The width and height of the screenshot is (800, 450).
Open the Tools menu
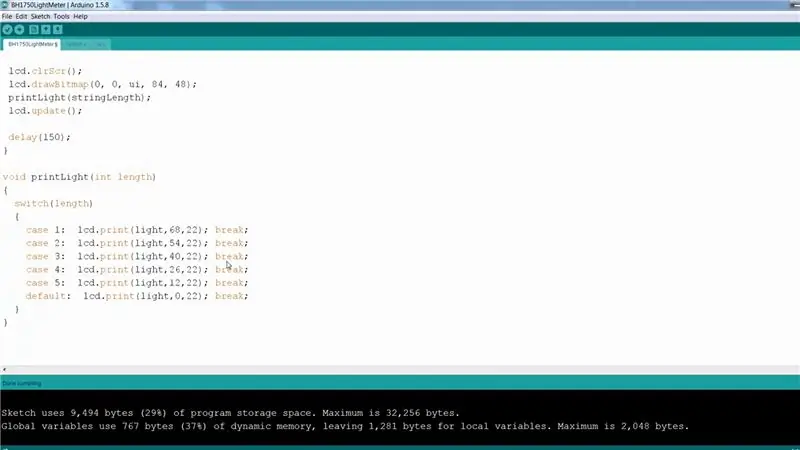click(61, 16)
